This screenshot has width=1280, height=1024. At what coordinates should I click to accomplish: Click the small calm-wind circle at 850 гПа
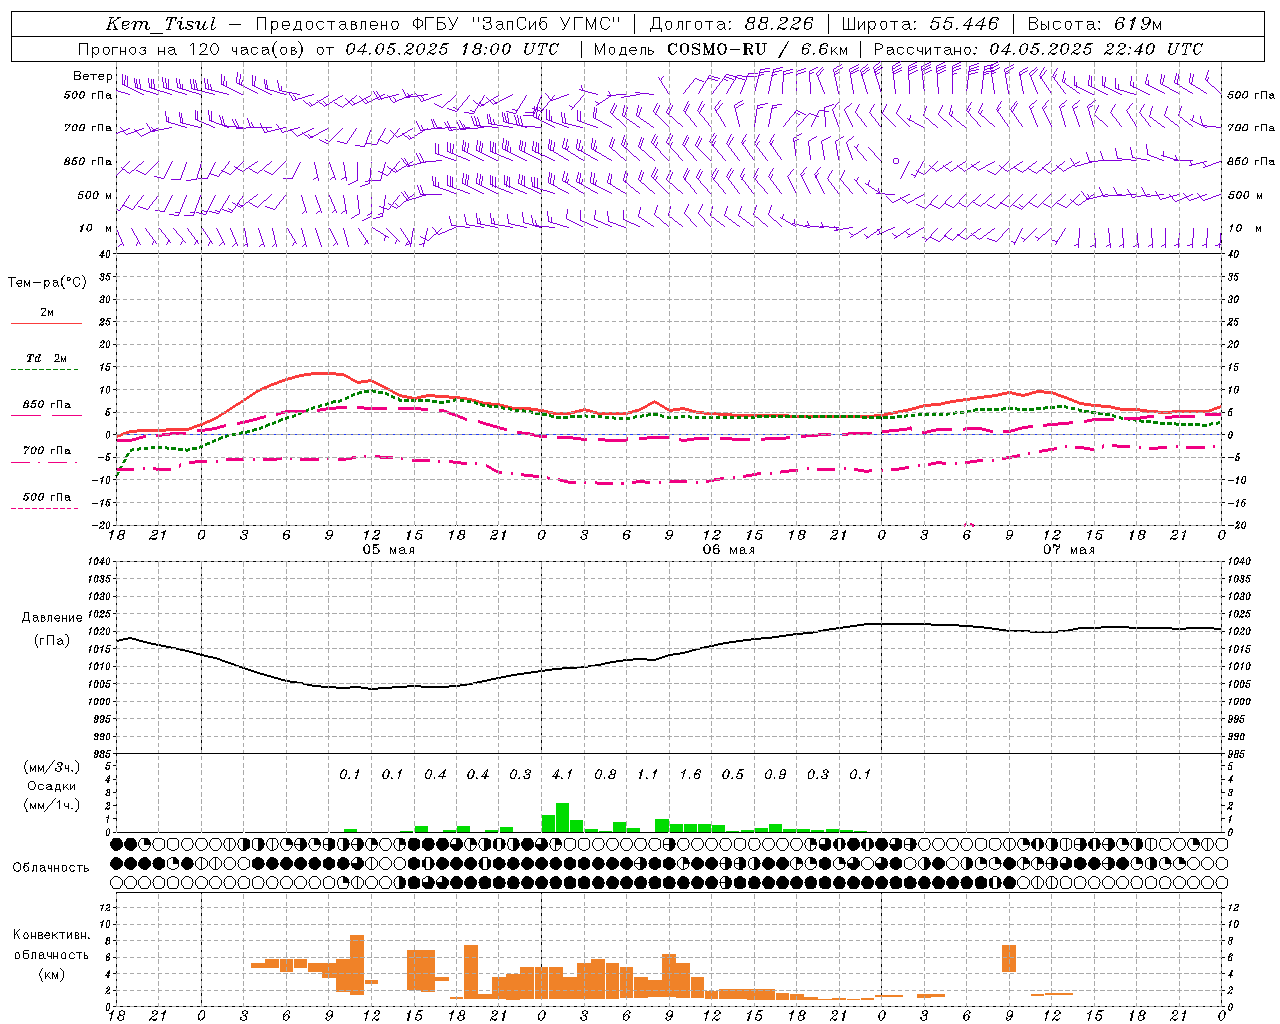point(896,160)
